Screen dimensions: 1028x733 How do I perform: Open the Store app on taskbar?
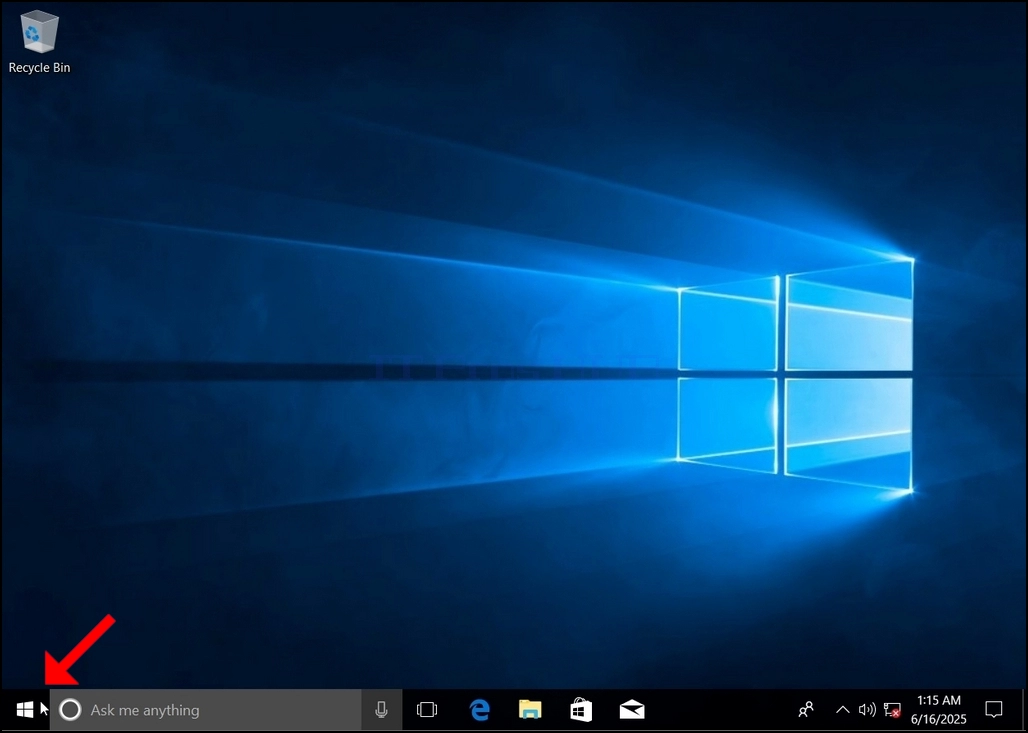point(581,709)
